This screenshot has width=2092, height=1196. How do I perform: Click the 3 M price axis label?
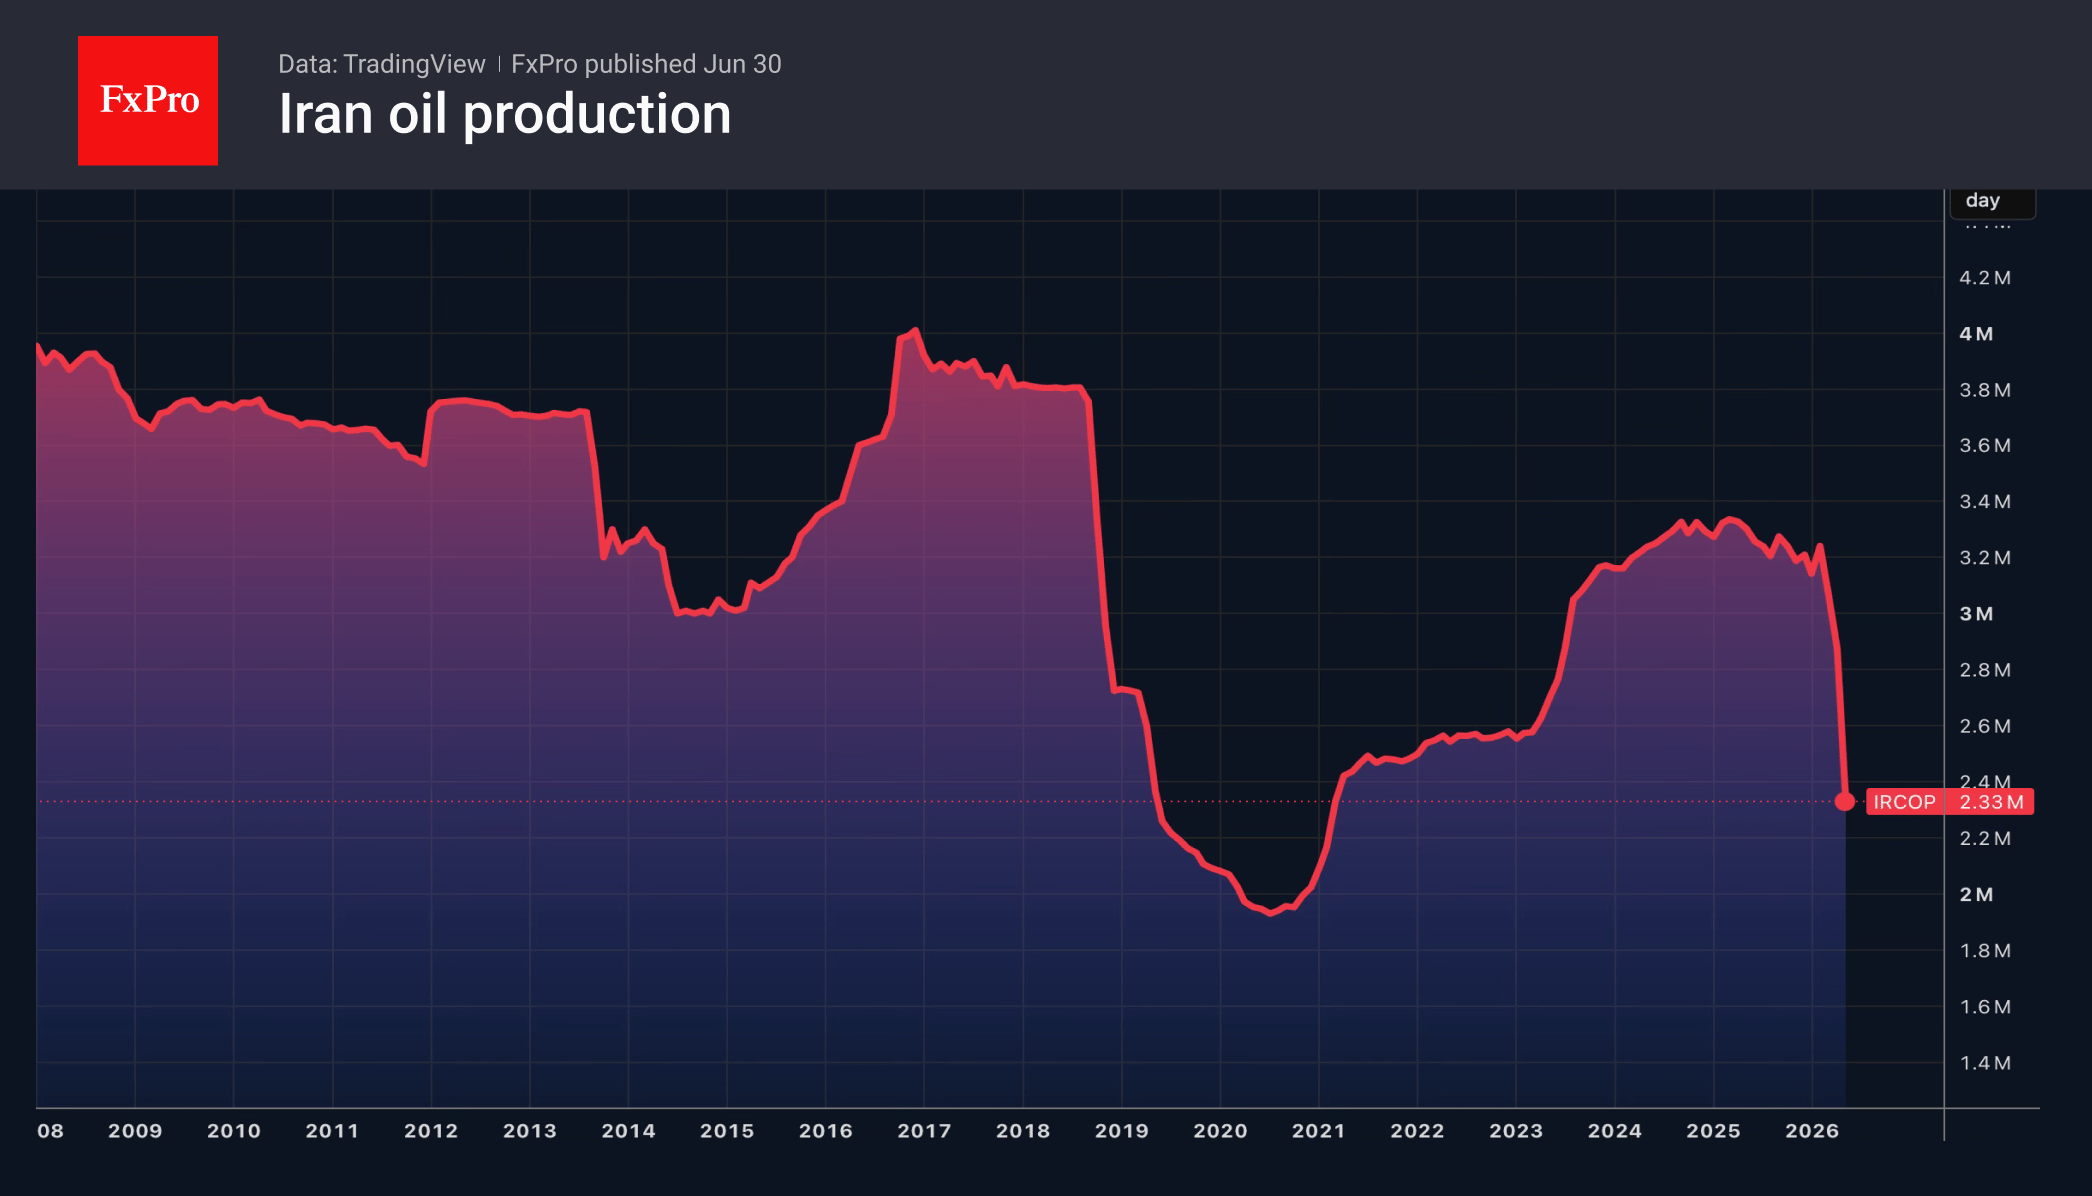coord(1976,614)
